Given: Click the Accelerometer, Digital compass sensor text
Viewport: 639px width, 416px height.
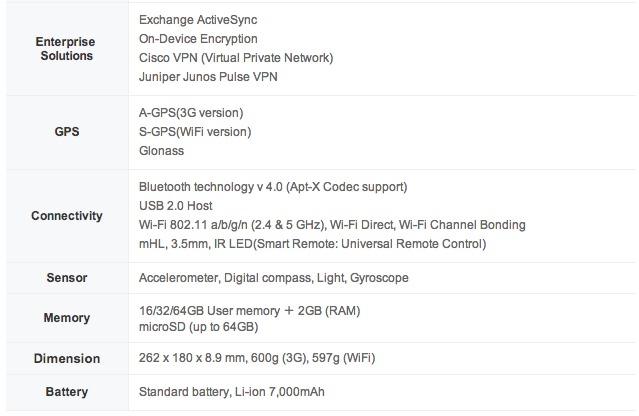Looking at the screenshot, I should (273, 277).
